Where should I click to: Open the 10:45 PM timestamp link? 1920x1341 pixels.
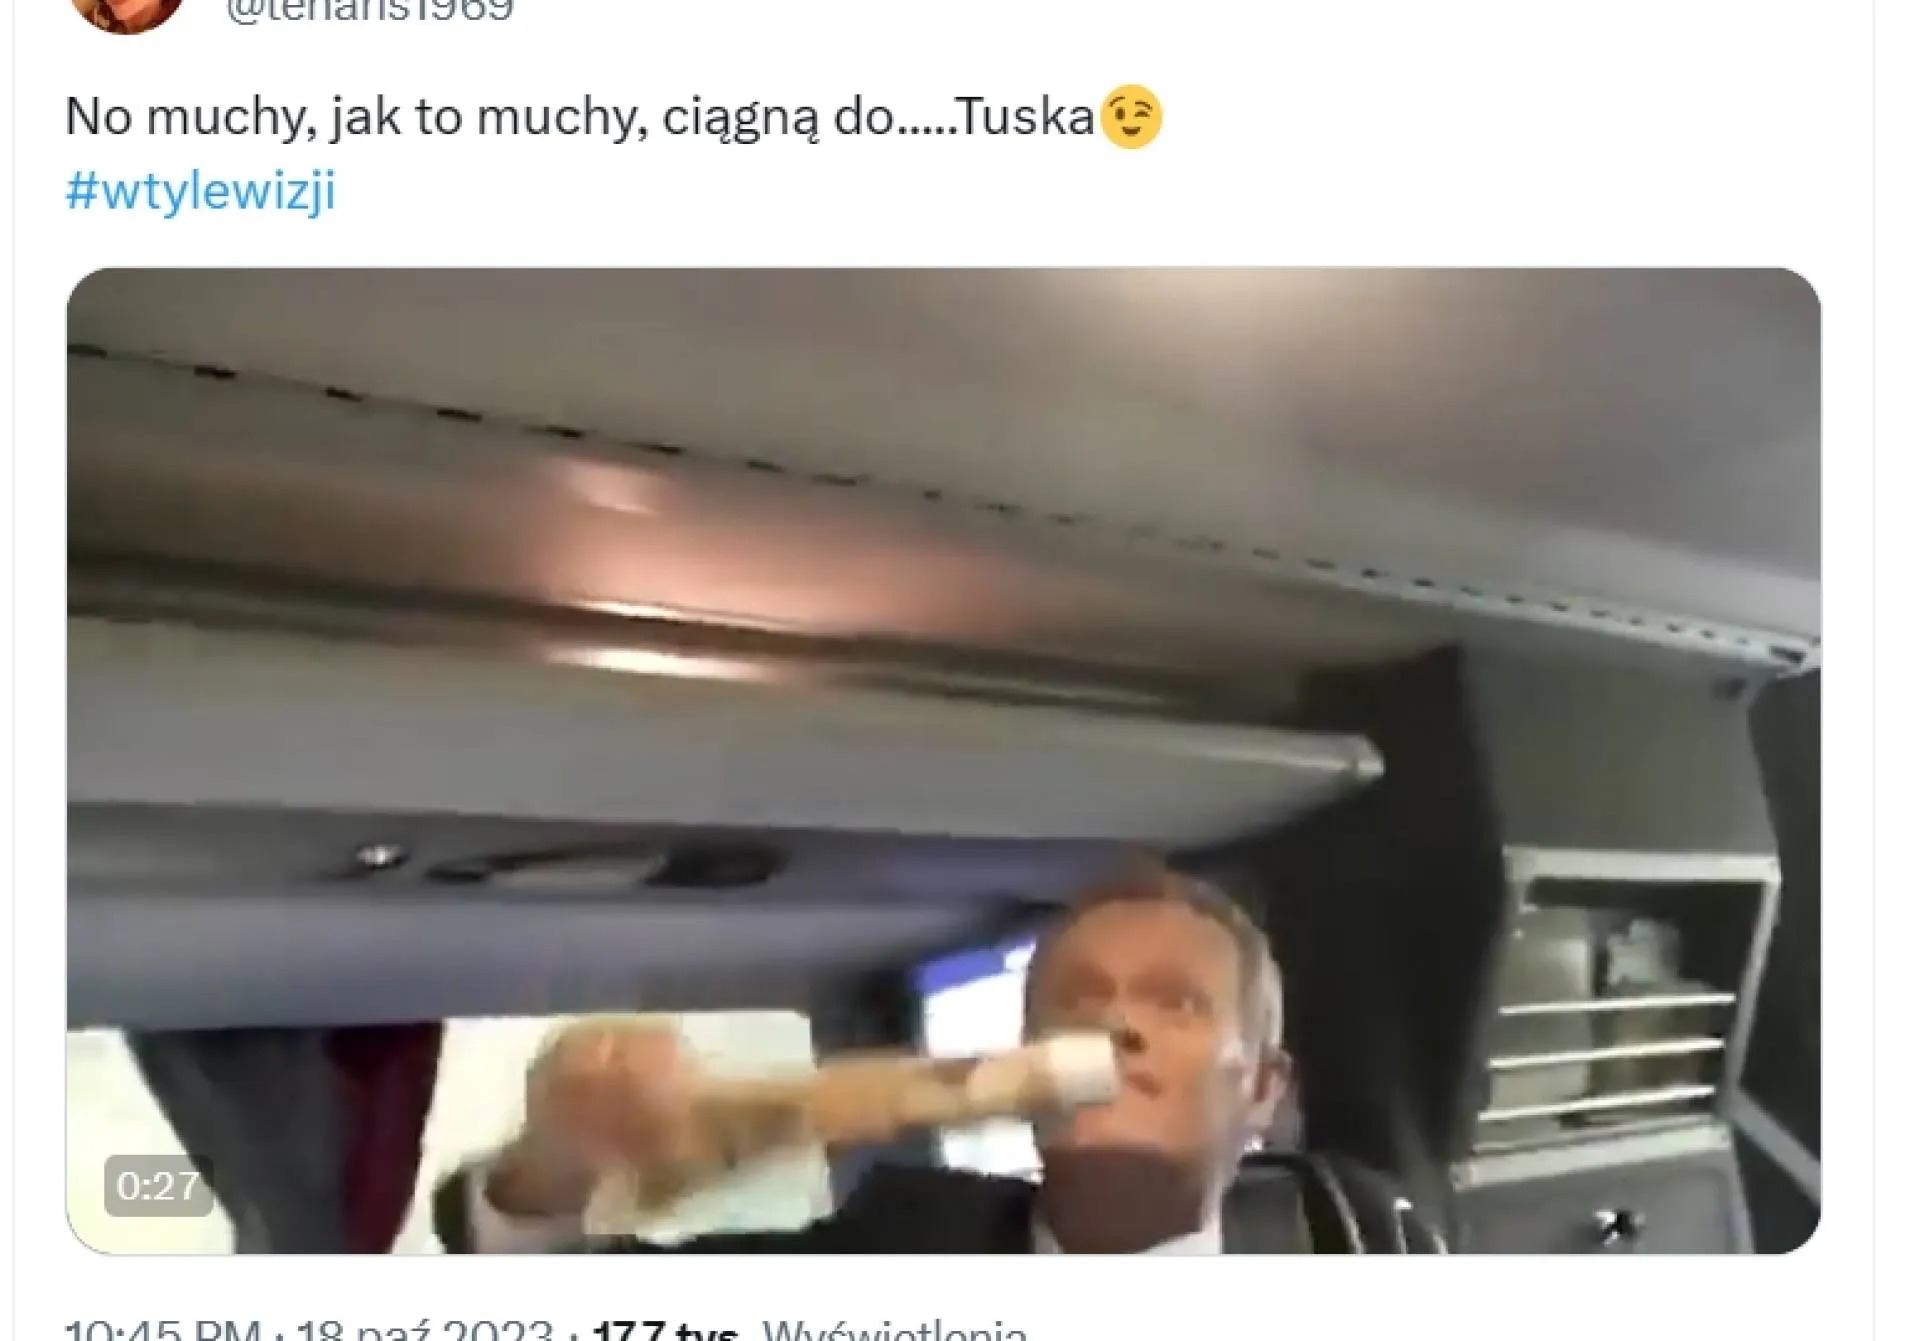[x=164, y=1331]
